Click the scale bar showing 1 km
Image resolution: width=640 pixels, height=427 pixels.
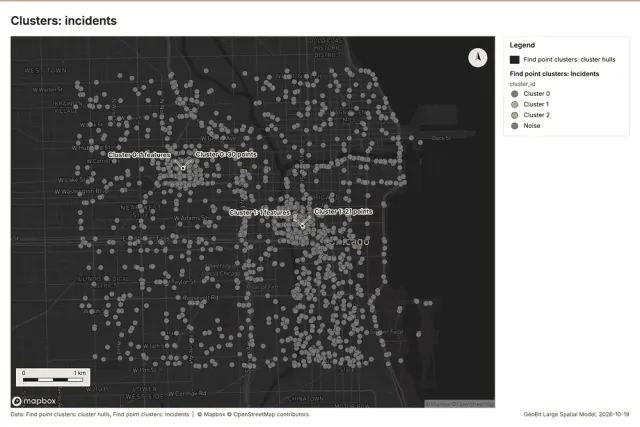point(53,377)
